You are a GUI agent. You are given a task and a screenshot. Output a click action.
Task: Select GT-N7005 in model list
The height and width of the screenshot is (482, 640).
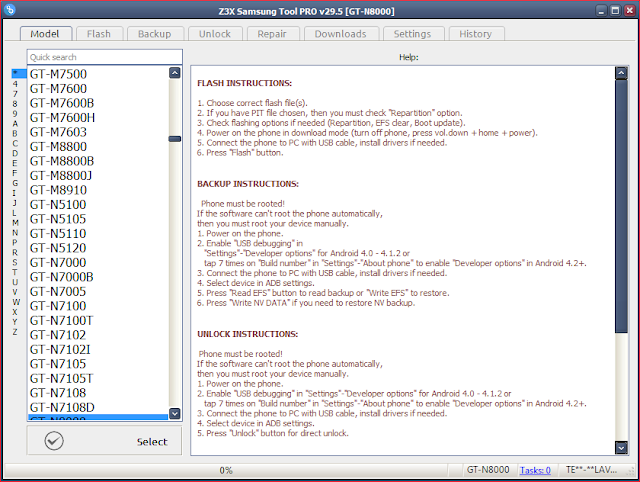(98, 291)
